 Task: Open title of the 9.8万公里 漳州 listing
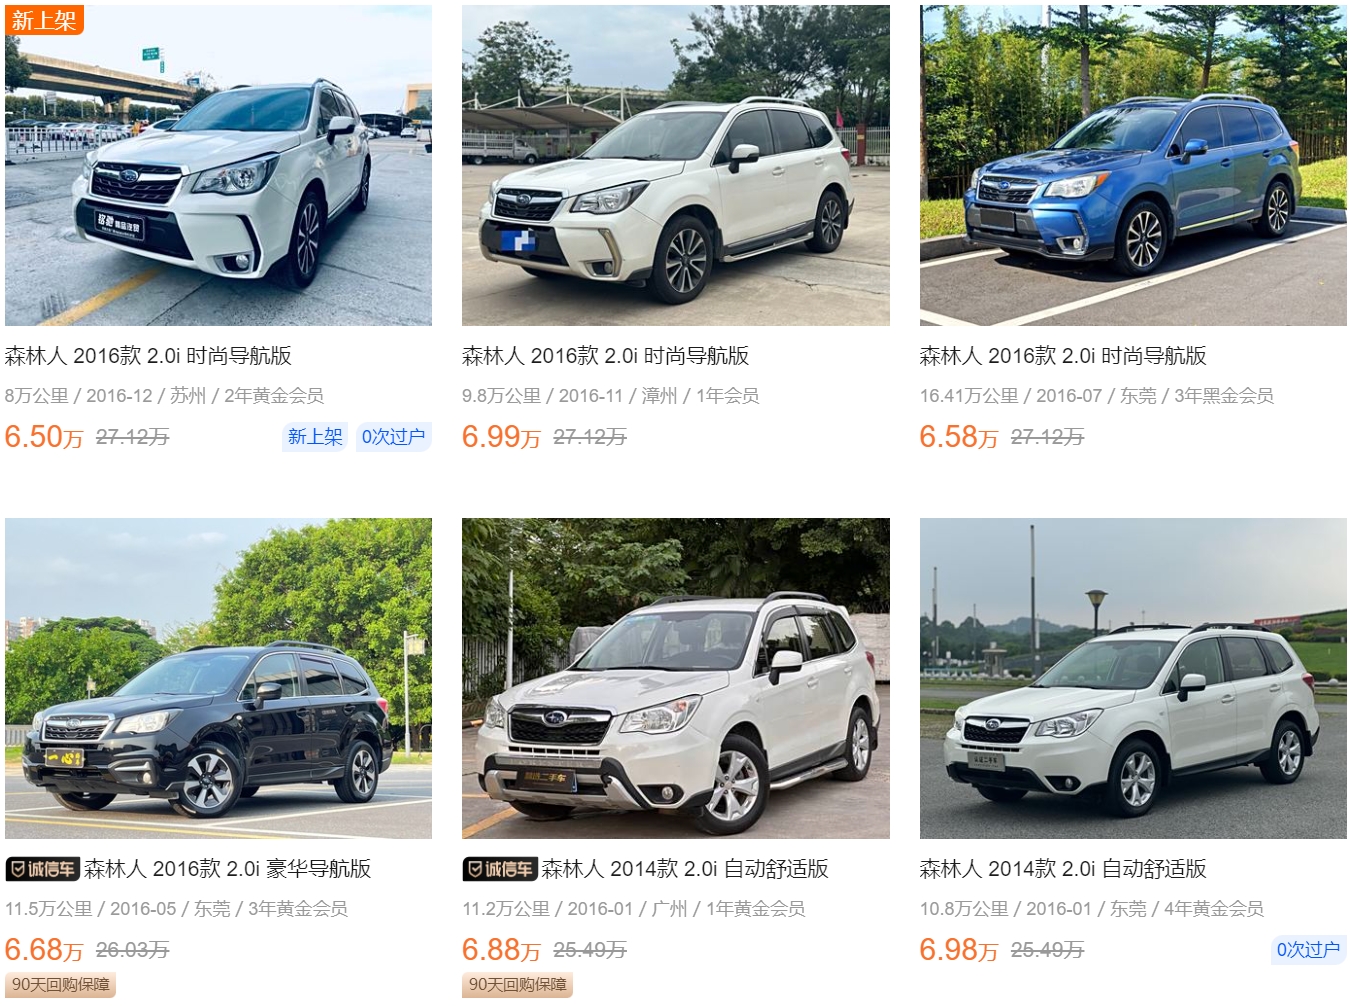coord(606,356)
